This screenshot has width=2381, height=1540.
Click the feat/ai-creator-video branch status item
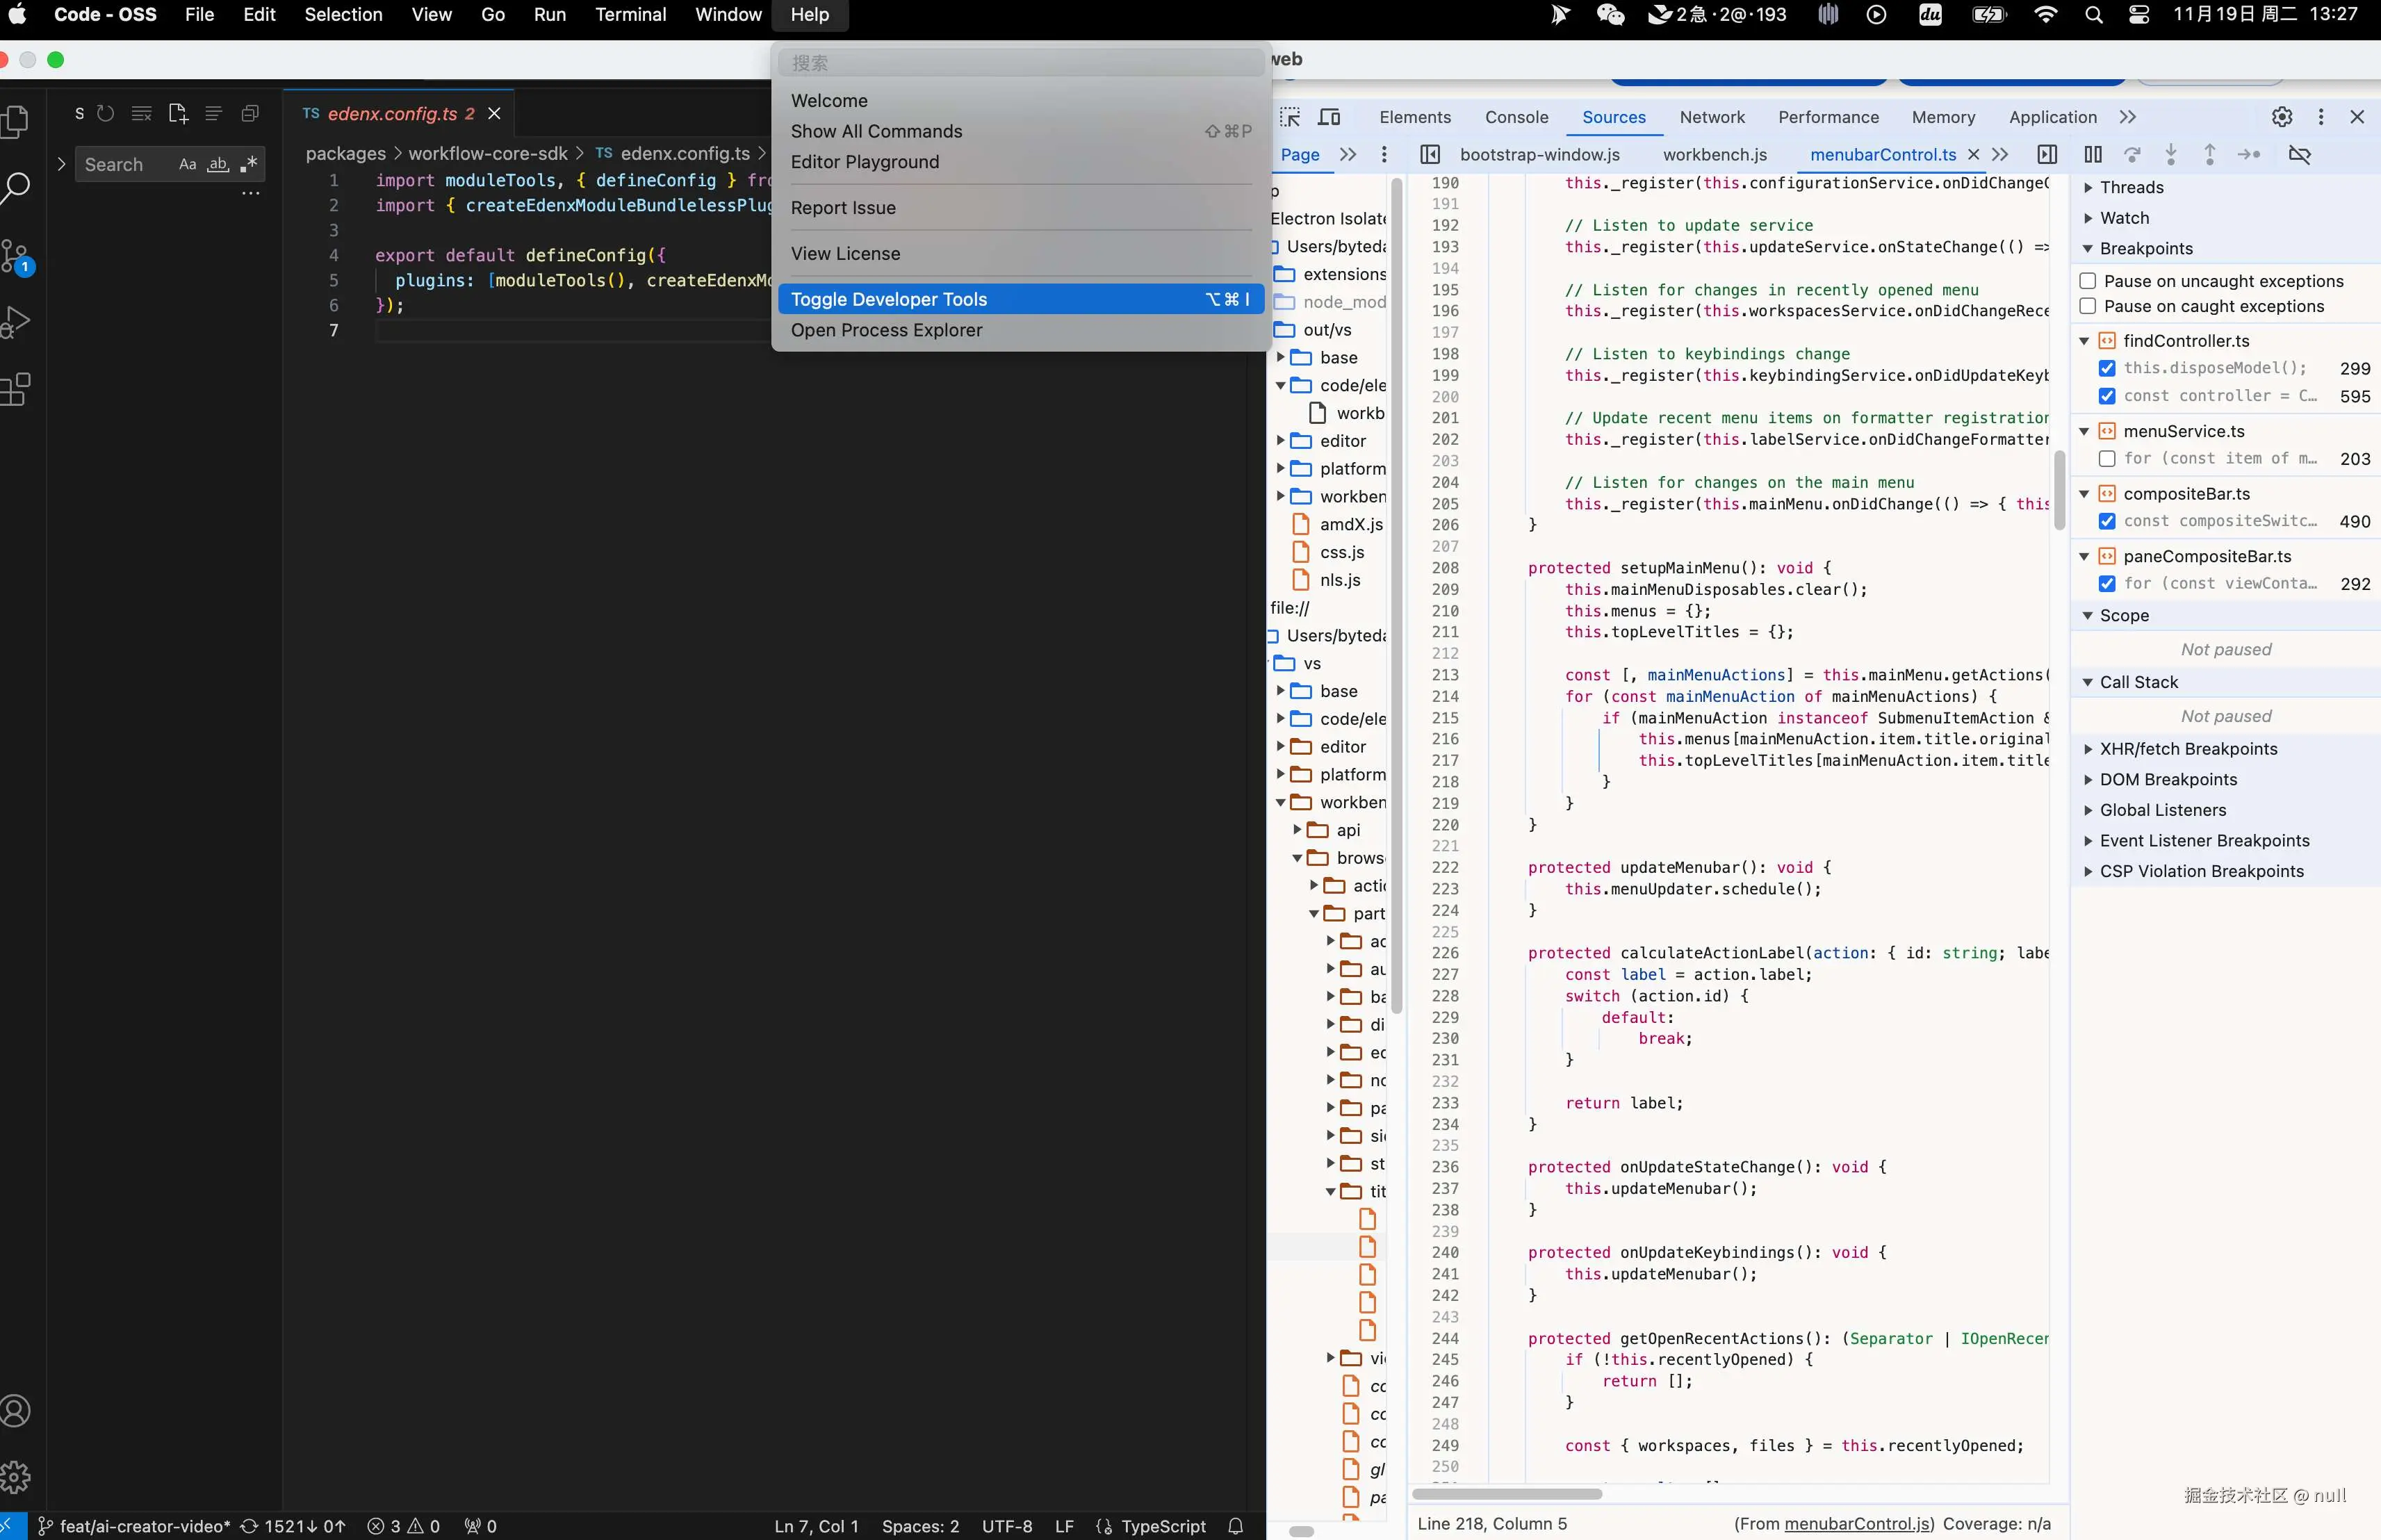(135, 1526)
